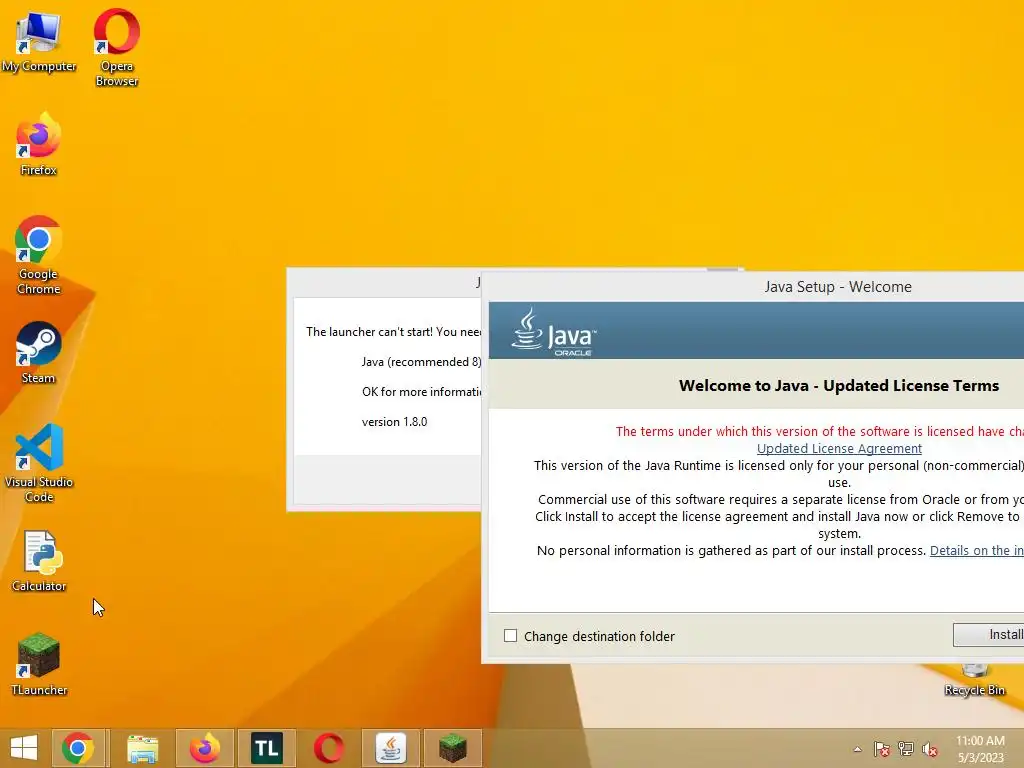Select the Calculator Python file icon
1024x768 pixels.
39,561
